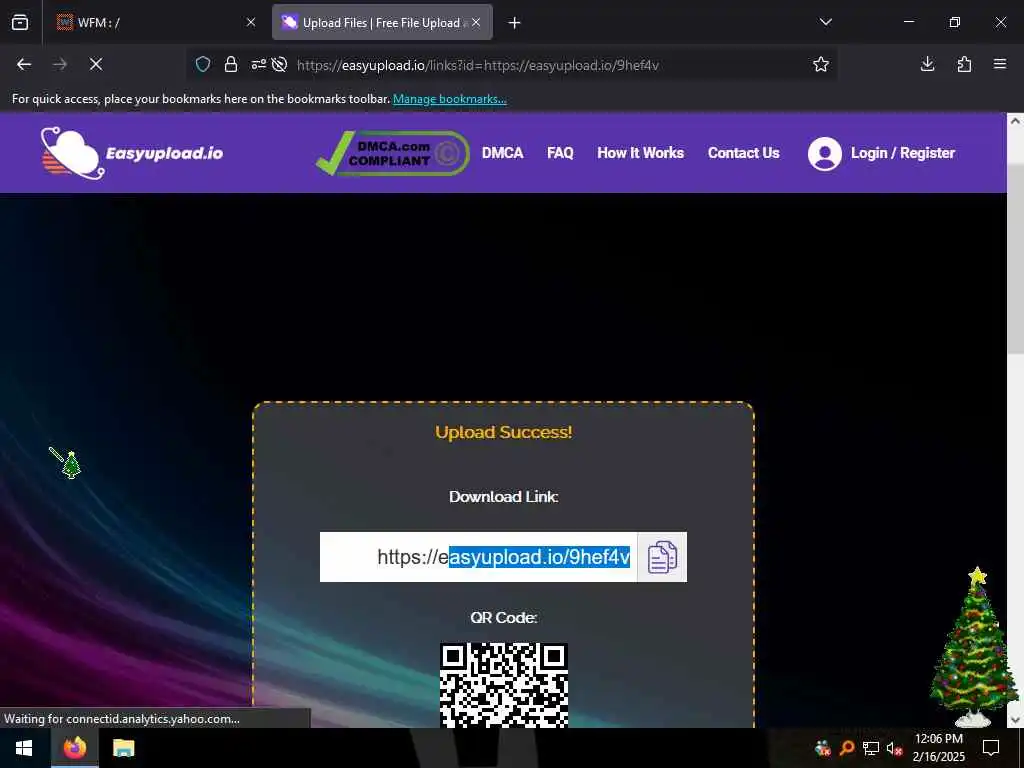This screenshot has height=768, width=1024.
Task: Open the FAQ page
Action: pos(560,153)
